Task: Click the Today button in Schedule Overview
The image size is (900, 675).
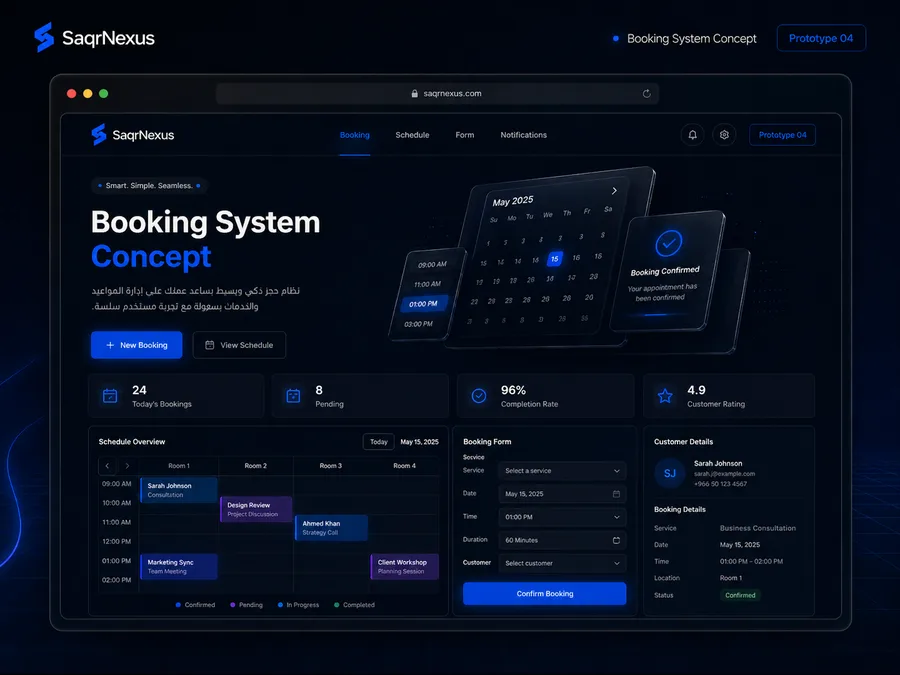Action: tap(379, 441)
